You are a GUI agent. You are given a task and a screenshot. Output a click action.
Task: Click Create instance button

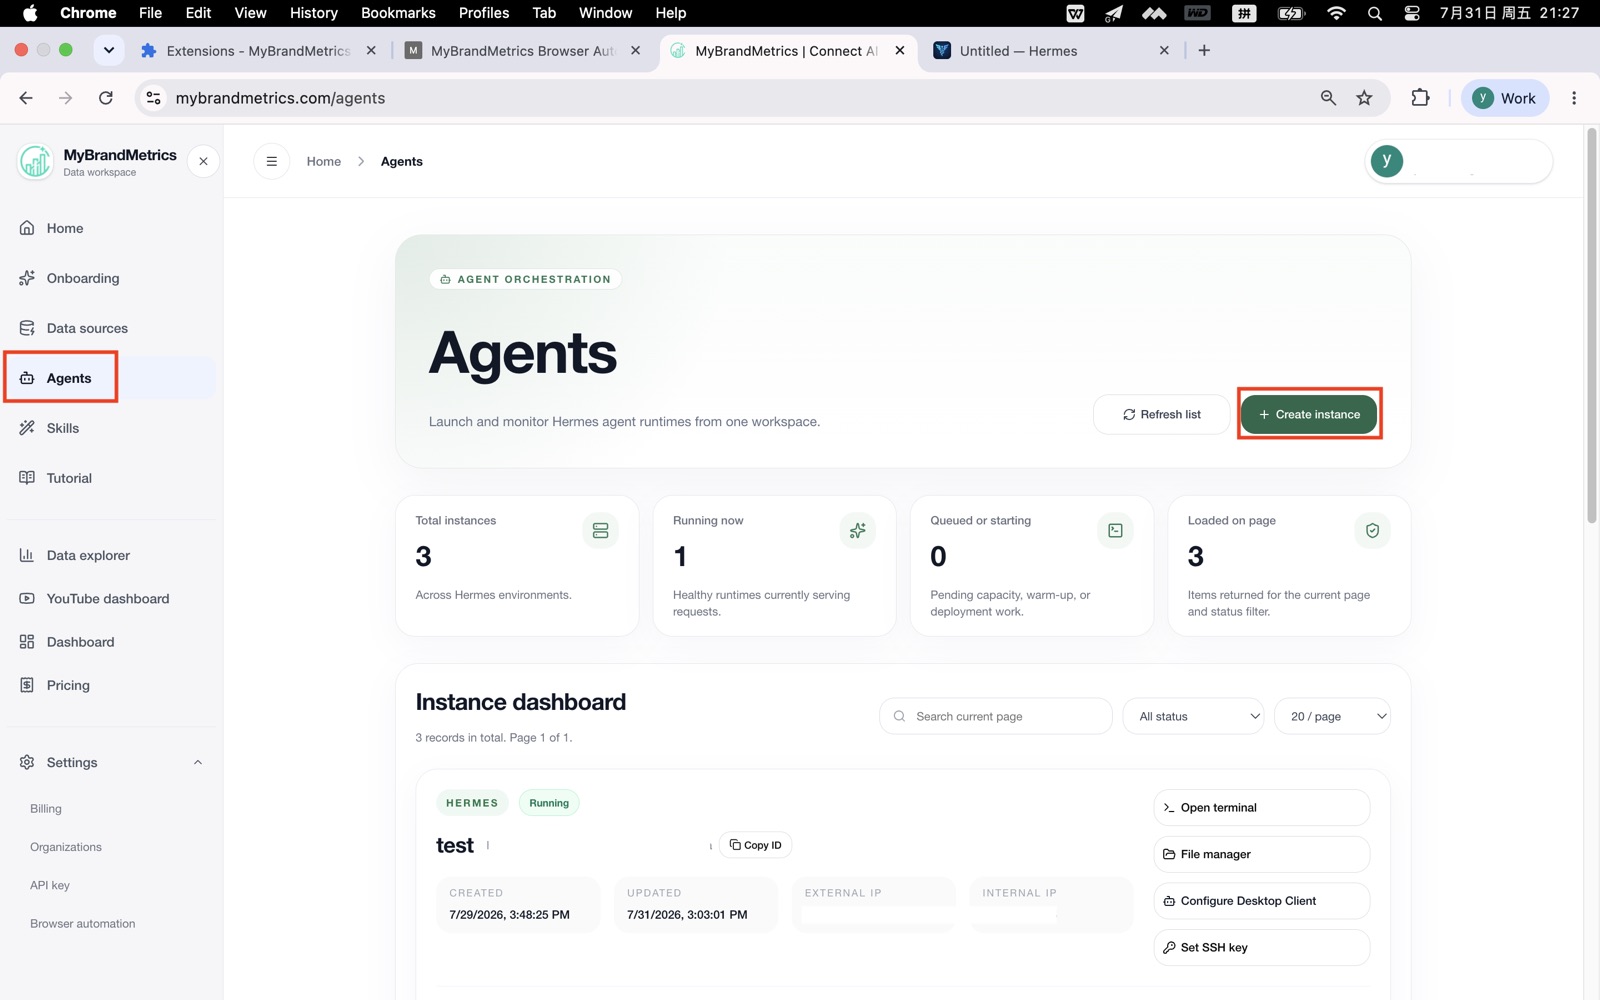(1309, 414)
